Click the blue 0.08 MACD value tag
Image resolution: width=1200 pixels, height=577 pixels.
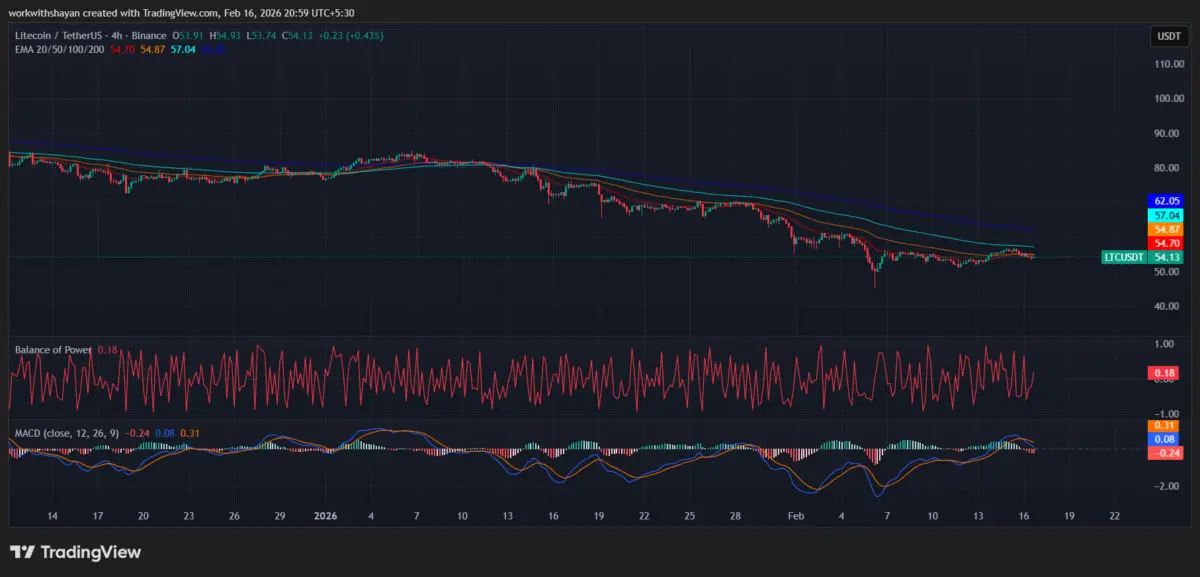click(x=1166, y=439)
